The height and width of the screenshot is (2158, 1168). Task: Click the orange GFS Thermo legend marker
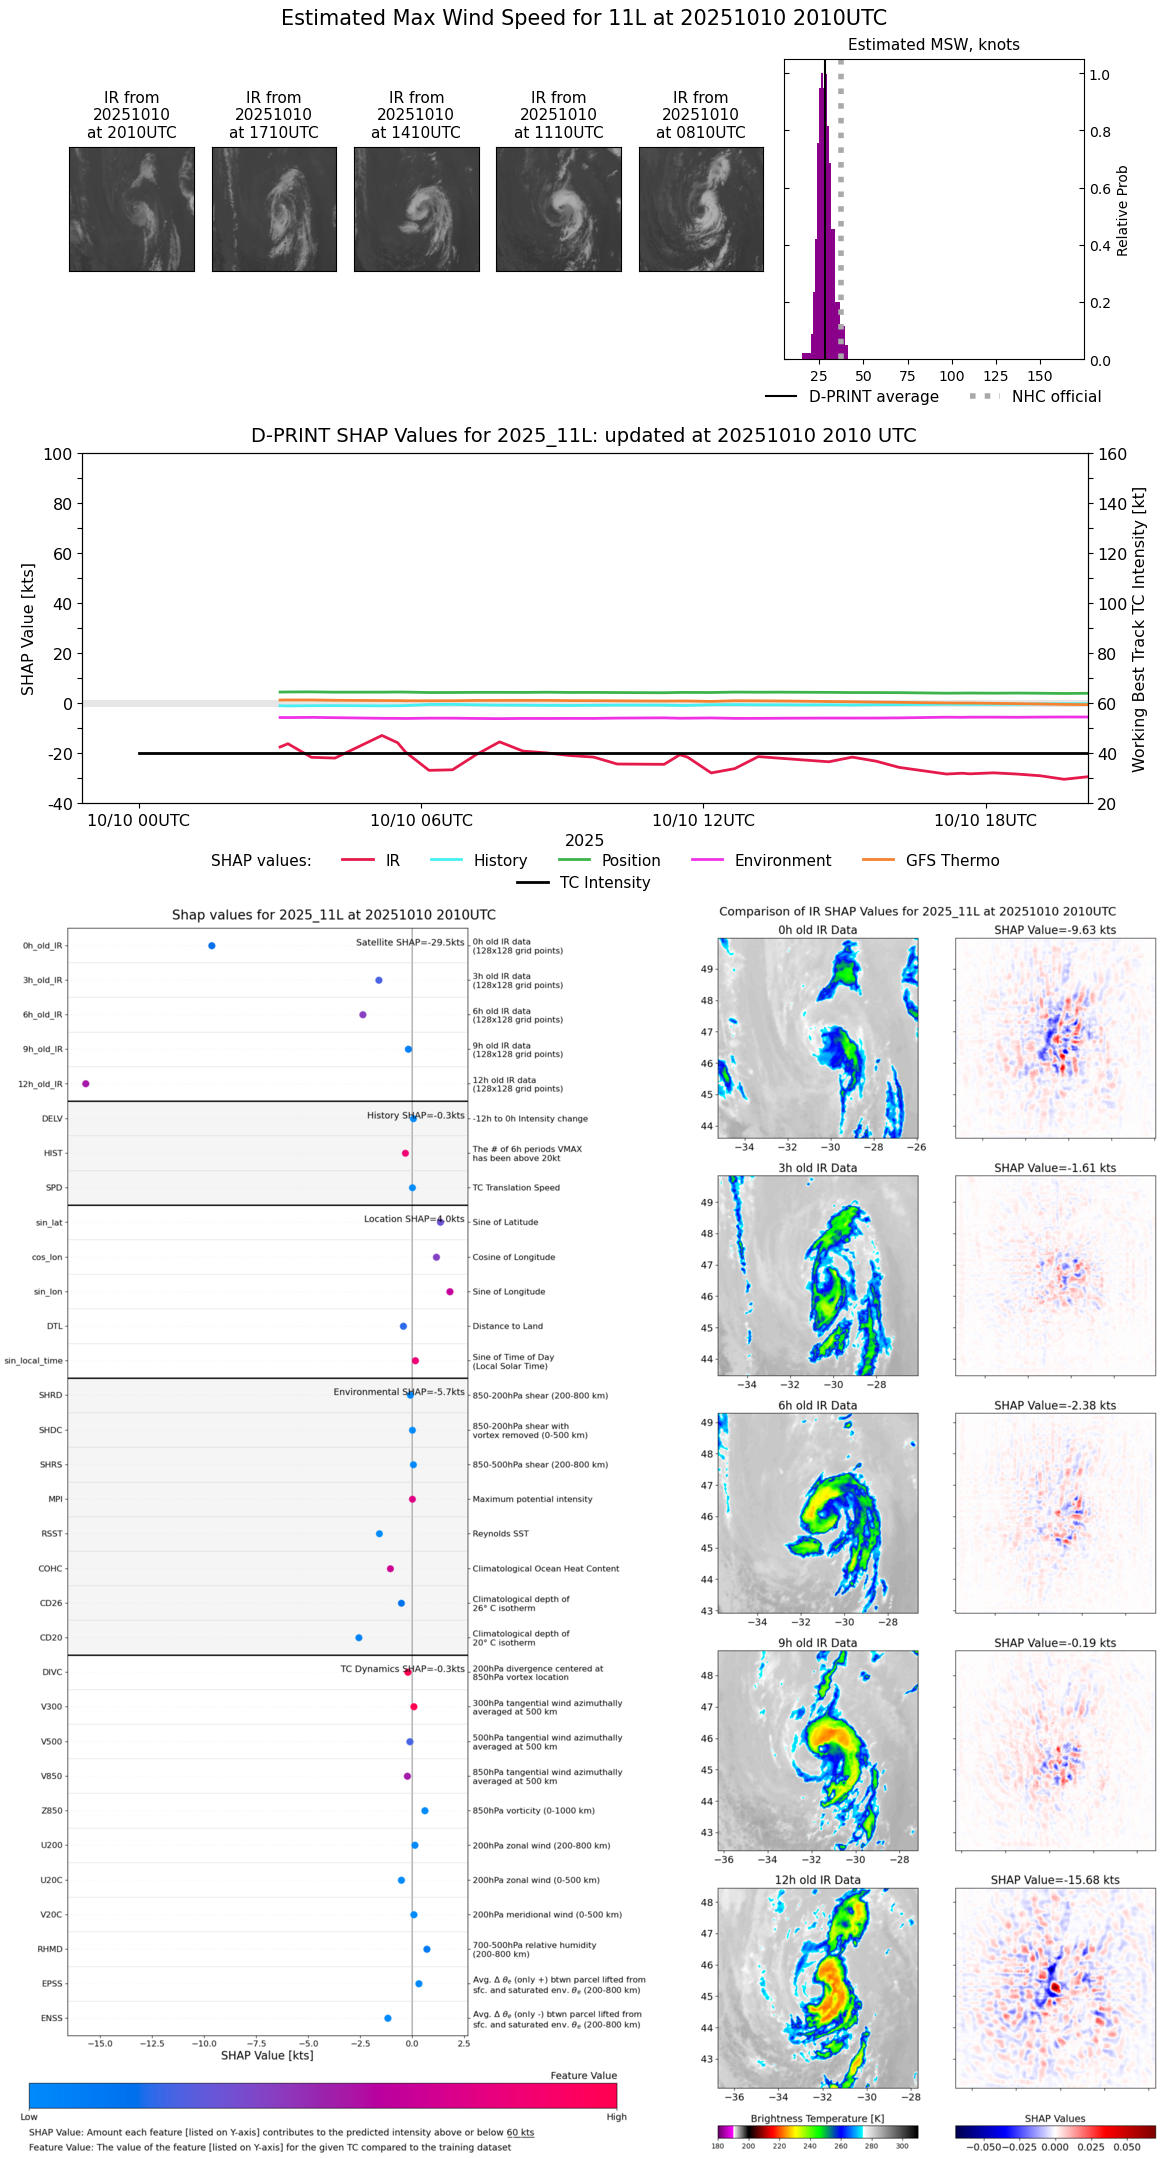pyautogui.click(x=878, y=860)
